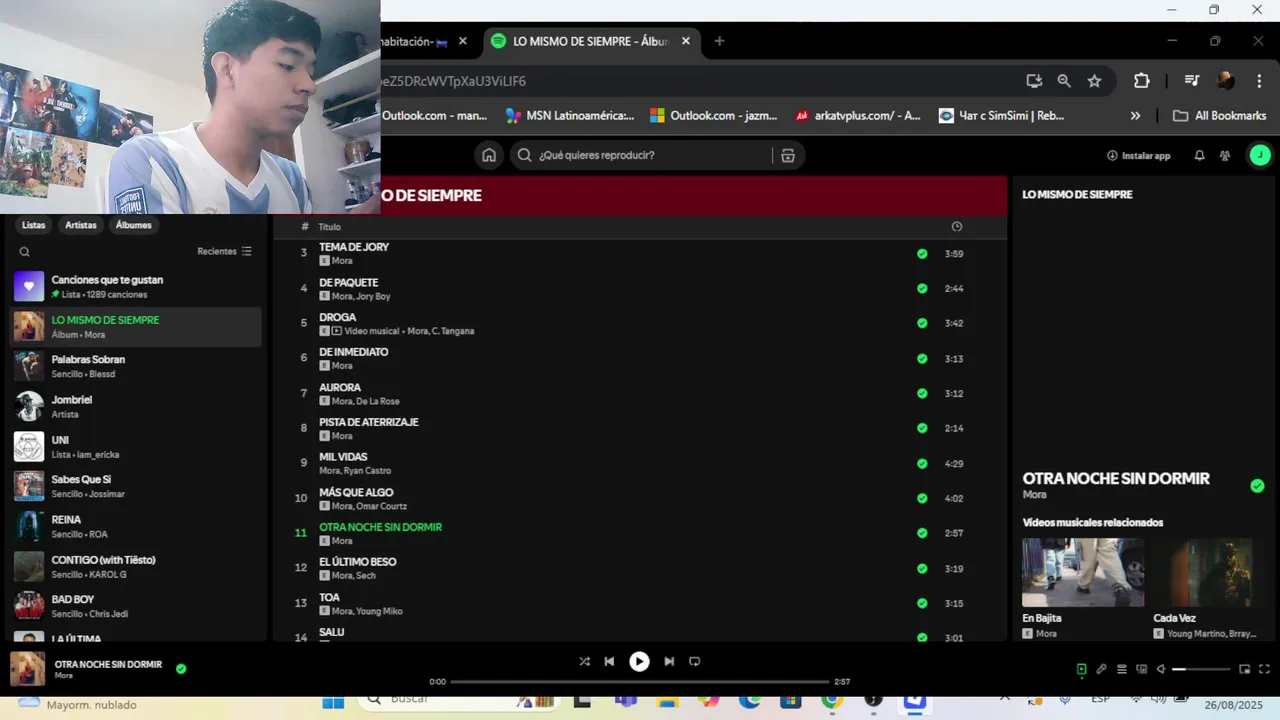The height and width of the screenshot is (720, 1280).
Task: Open lyrics with the microphone icon
Action: point(1101,669)
